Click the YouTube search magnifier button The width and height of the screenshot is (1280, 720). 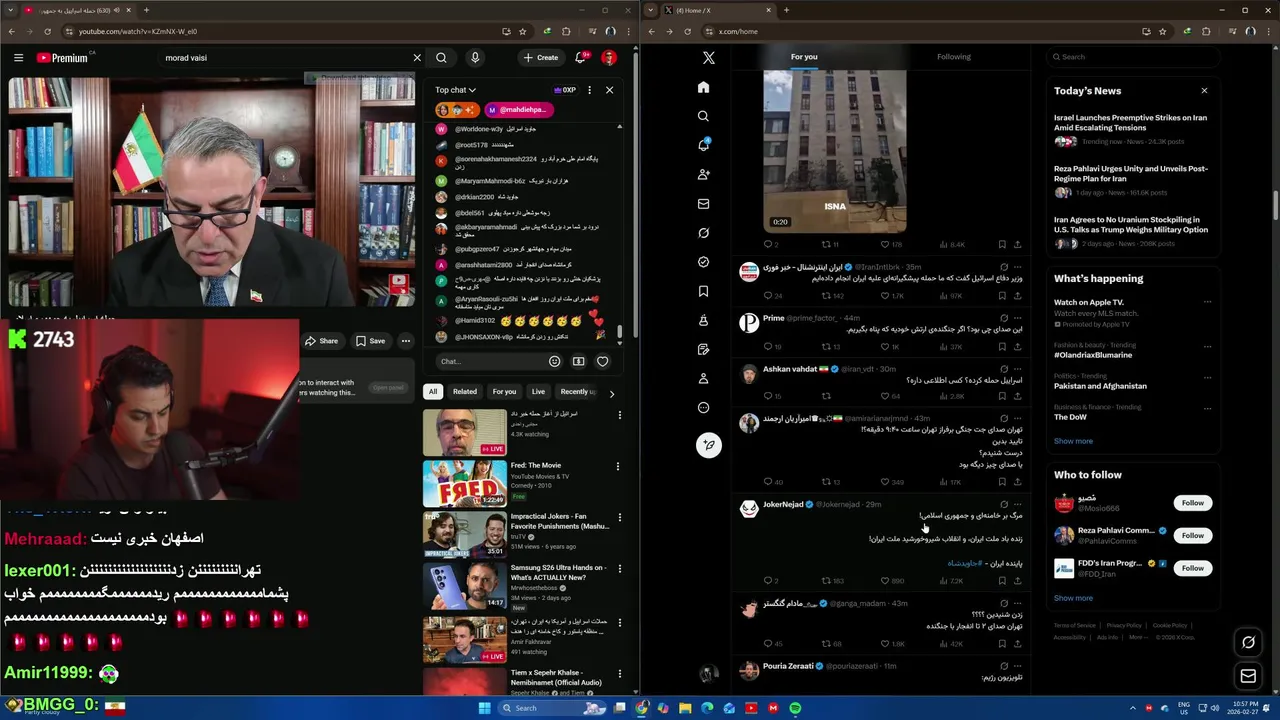(x=441, y=58)
